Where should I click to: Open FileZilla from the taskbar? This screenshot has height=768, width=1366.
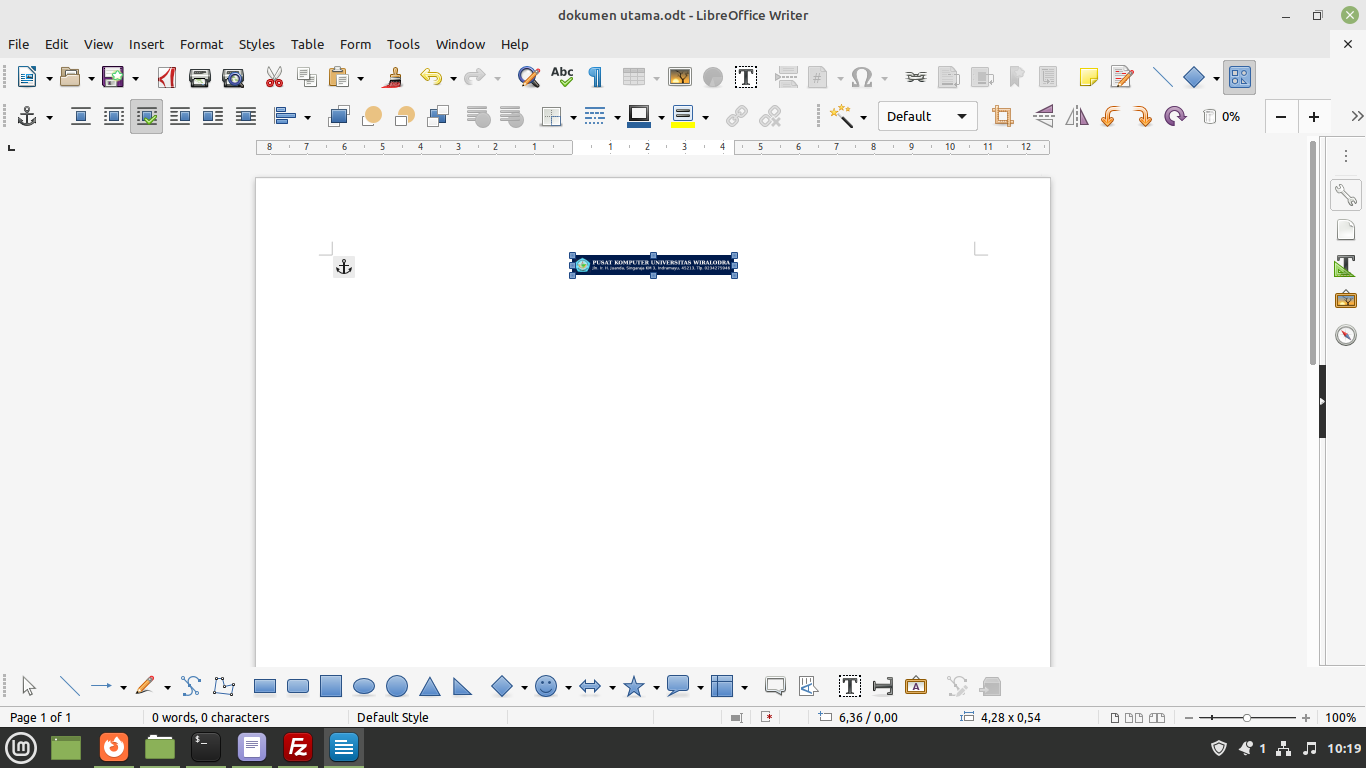(x=297, y=747)
